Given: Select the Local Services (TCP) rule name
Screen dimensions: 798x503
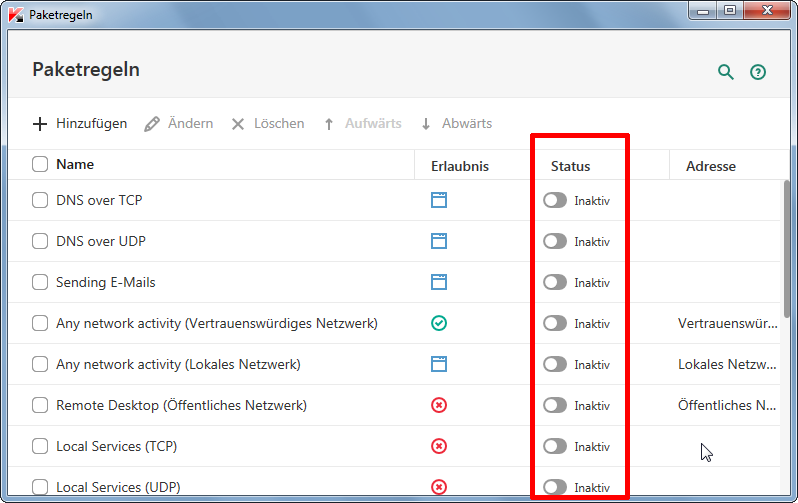Looking at the screenshot, I should point(117,446).
